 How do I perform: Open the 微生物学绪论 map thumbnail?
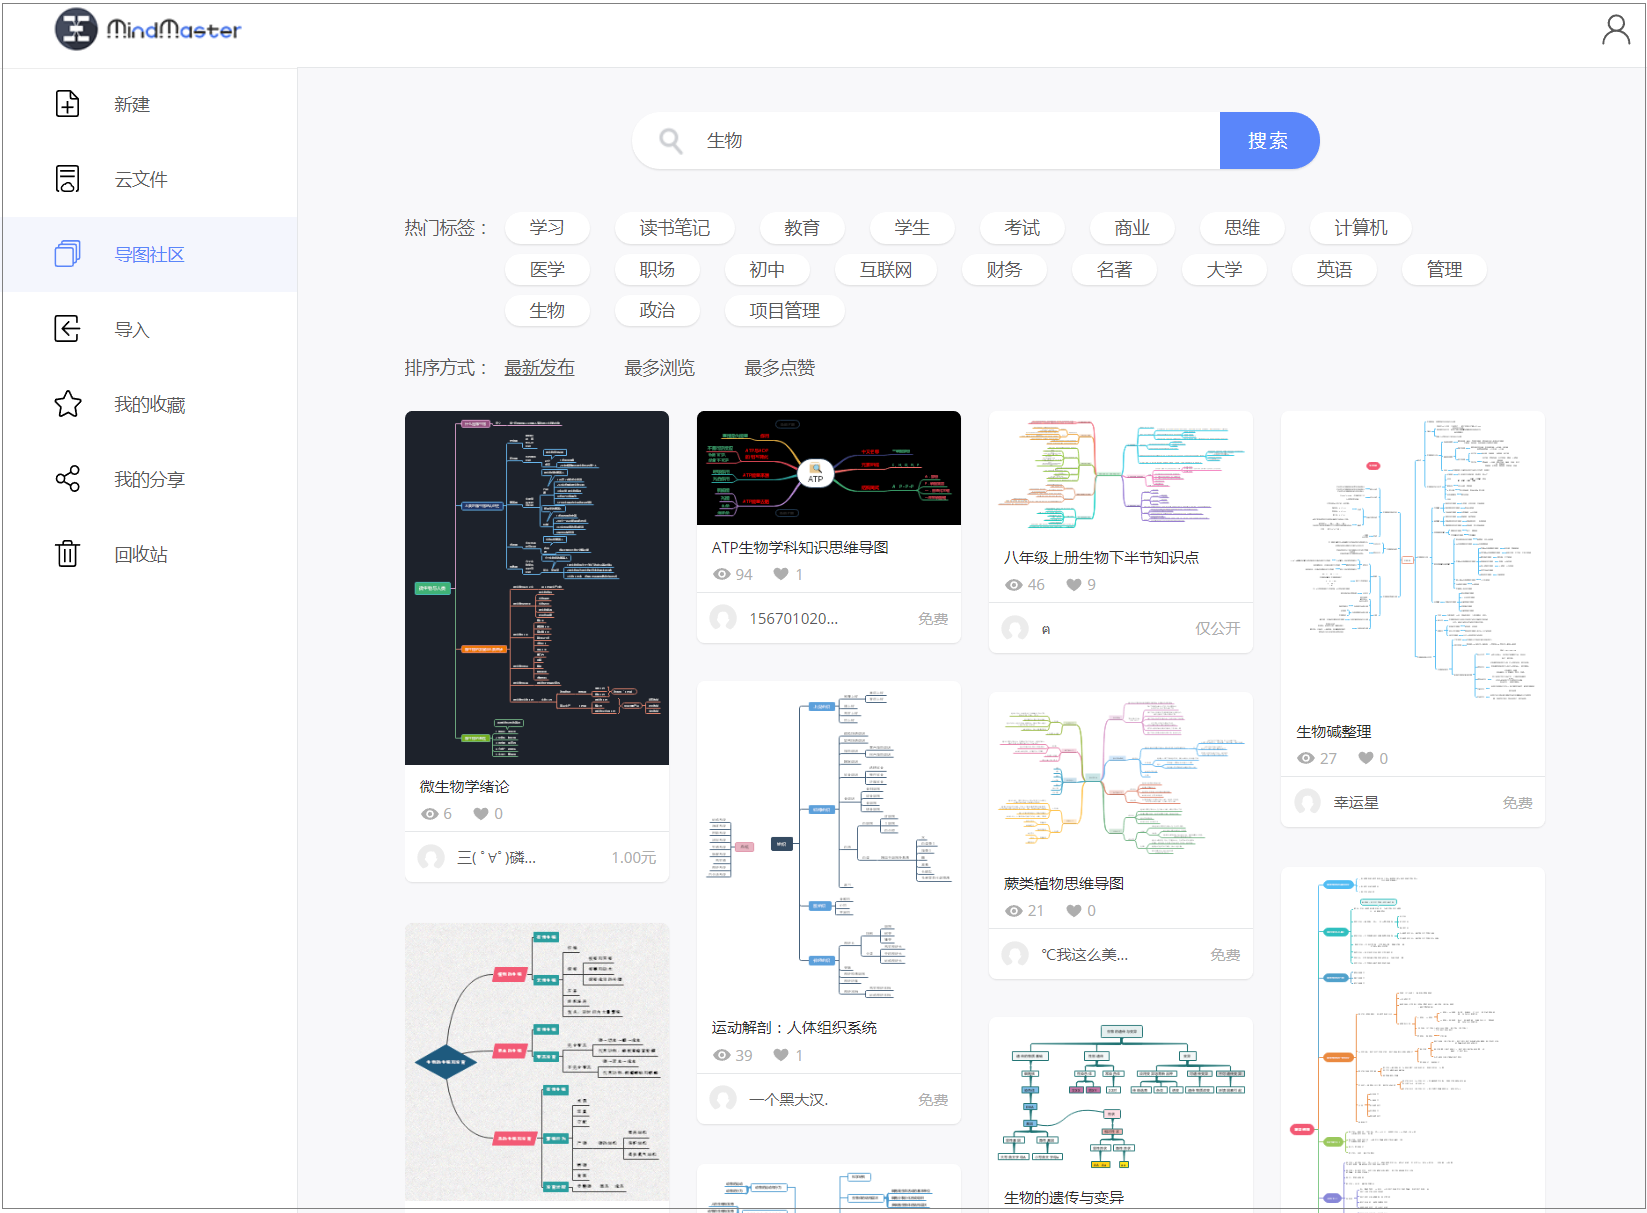point(537,588)
